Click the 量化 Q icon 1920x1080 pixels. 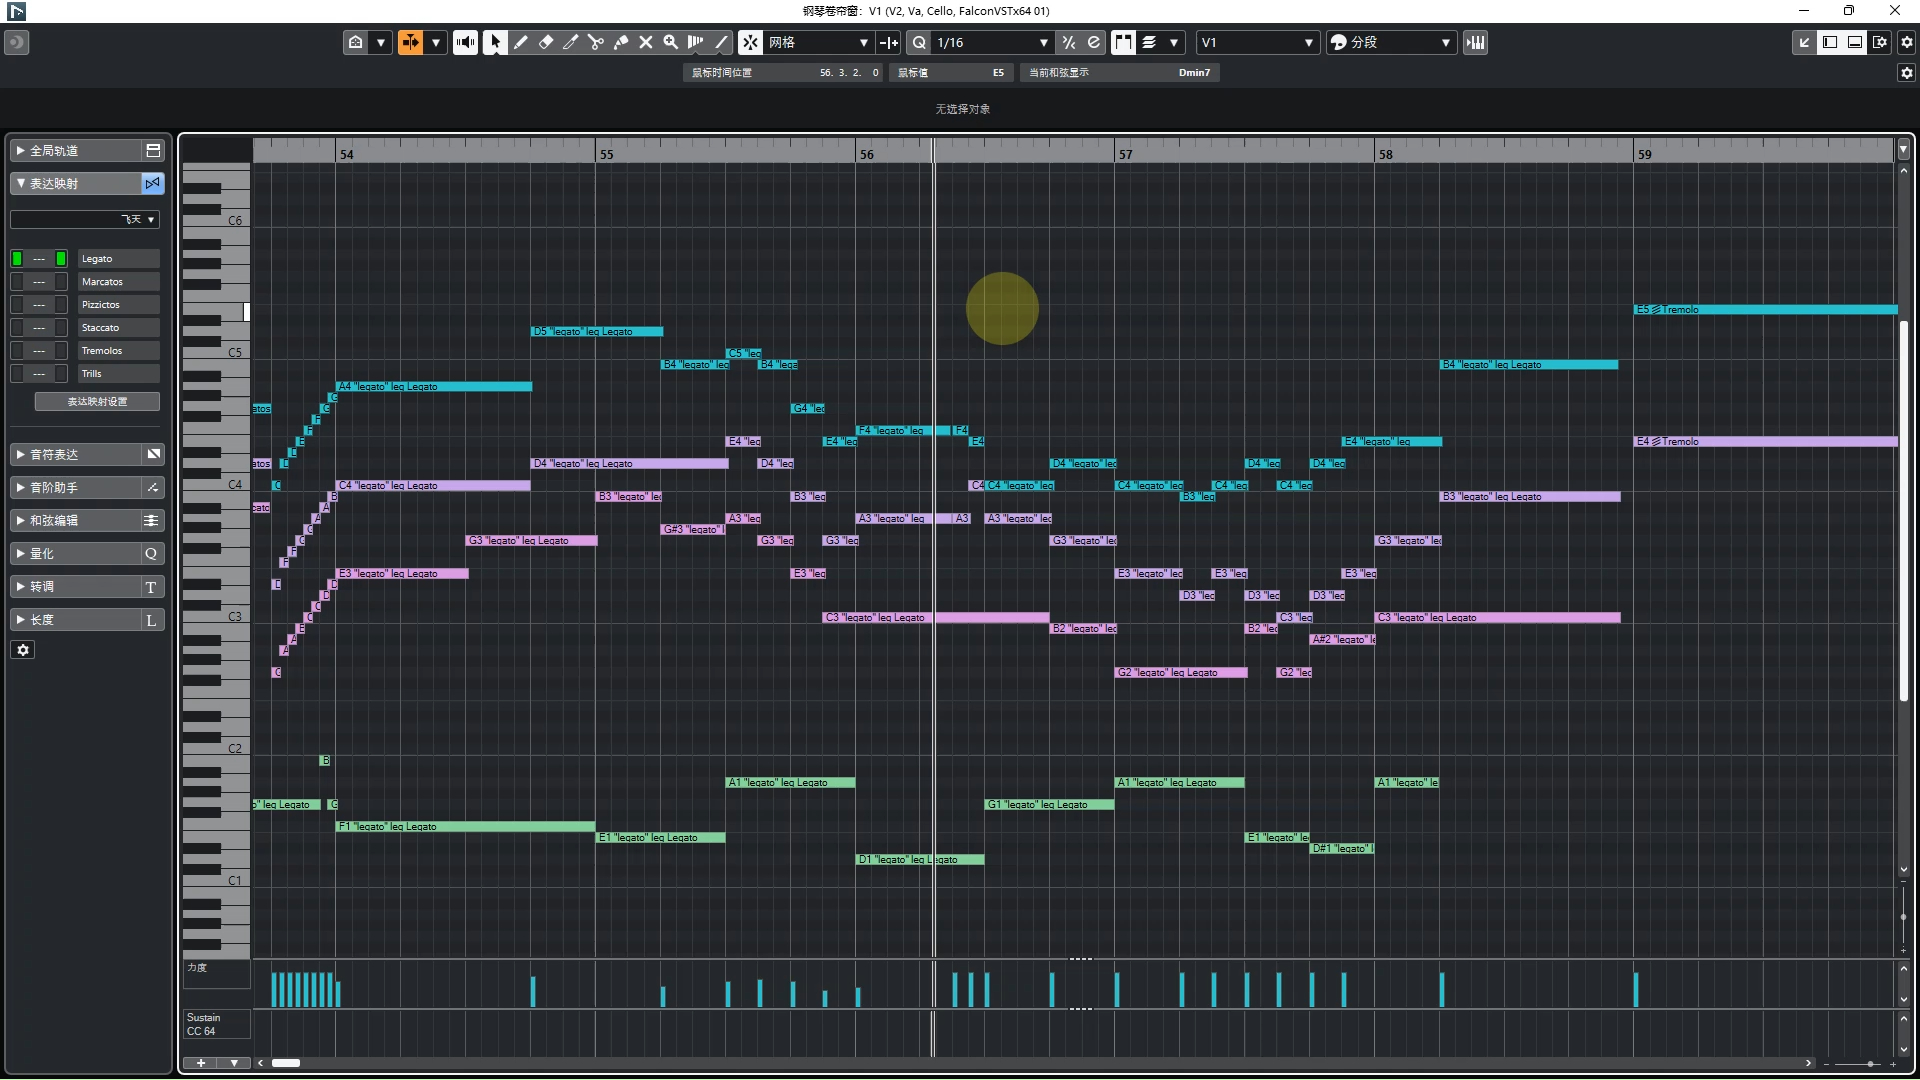pyautogui.click(x=152, y=553)
